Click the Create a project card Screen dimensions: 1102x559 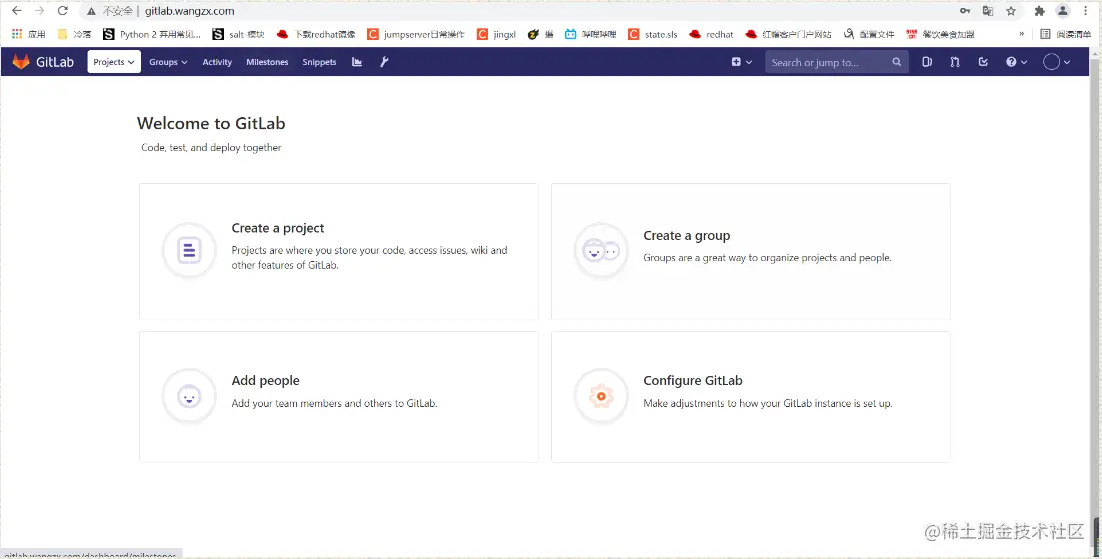pyautogui.click(x=339, y=252)
